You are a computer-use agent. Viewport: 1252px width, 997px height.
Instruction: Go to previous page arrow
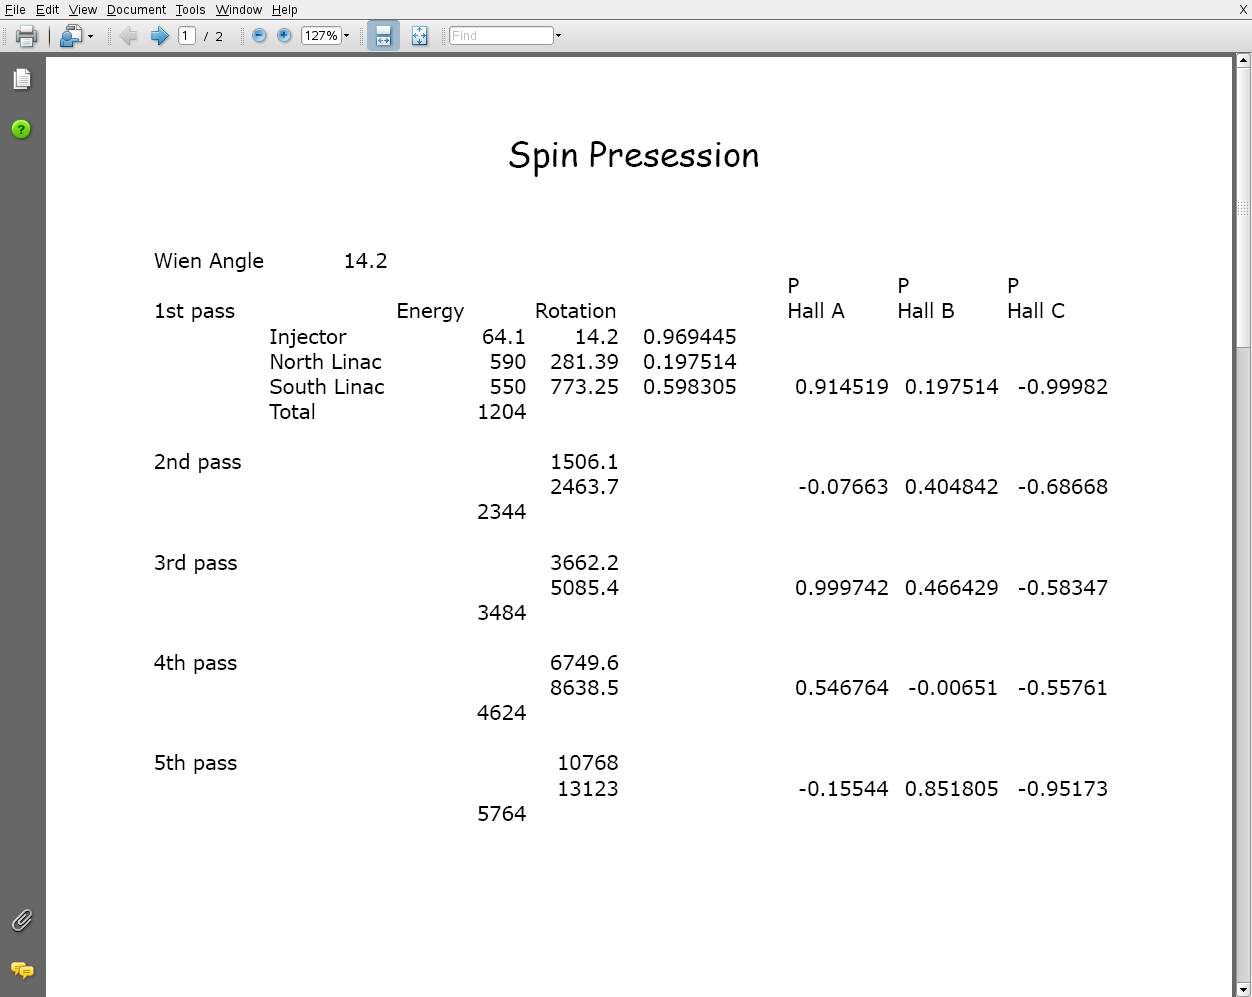point(128,36)
